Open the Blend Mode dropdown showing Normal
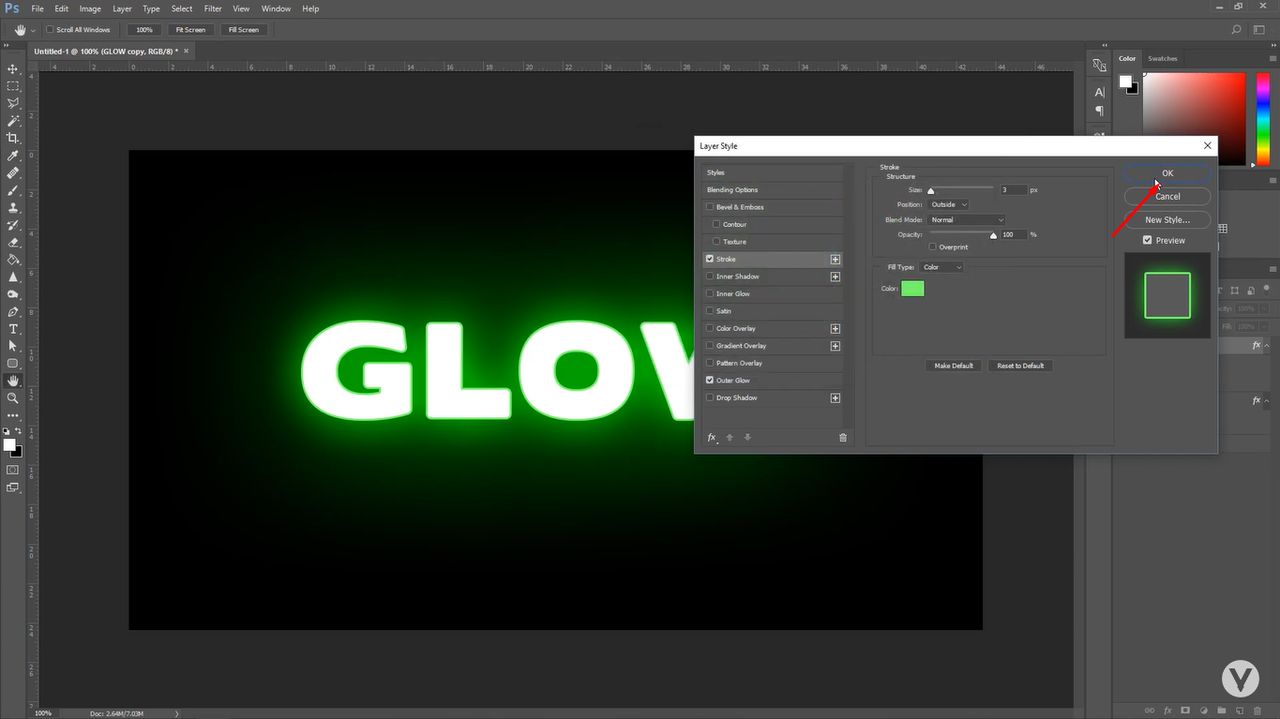1280x719 pixels. coord(966,220)
